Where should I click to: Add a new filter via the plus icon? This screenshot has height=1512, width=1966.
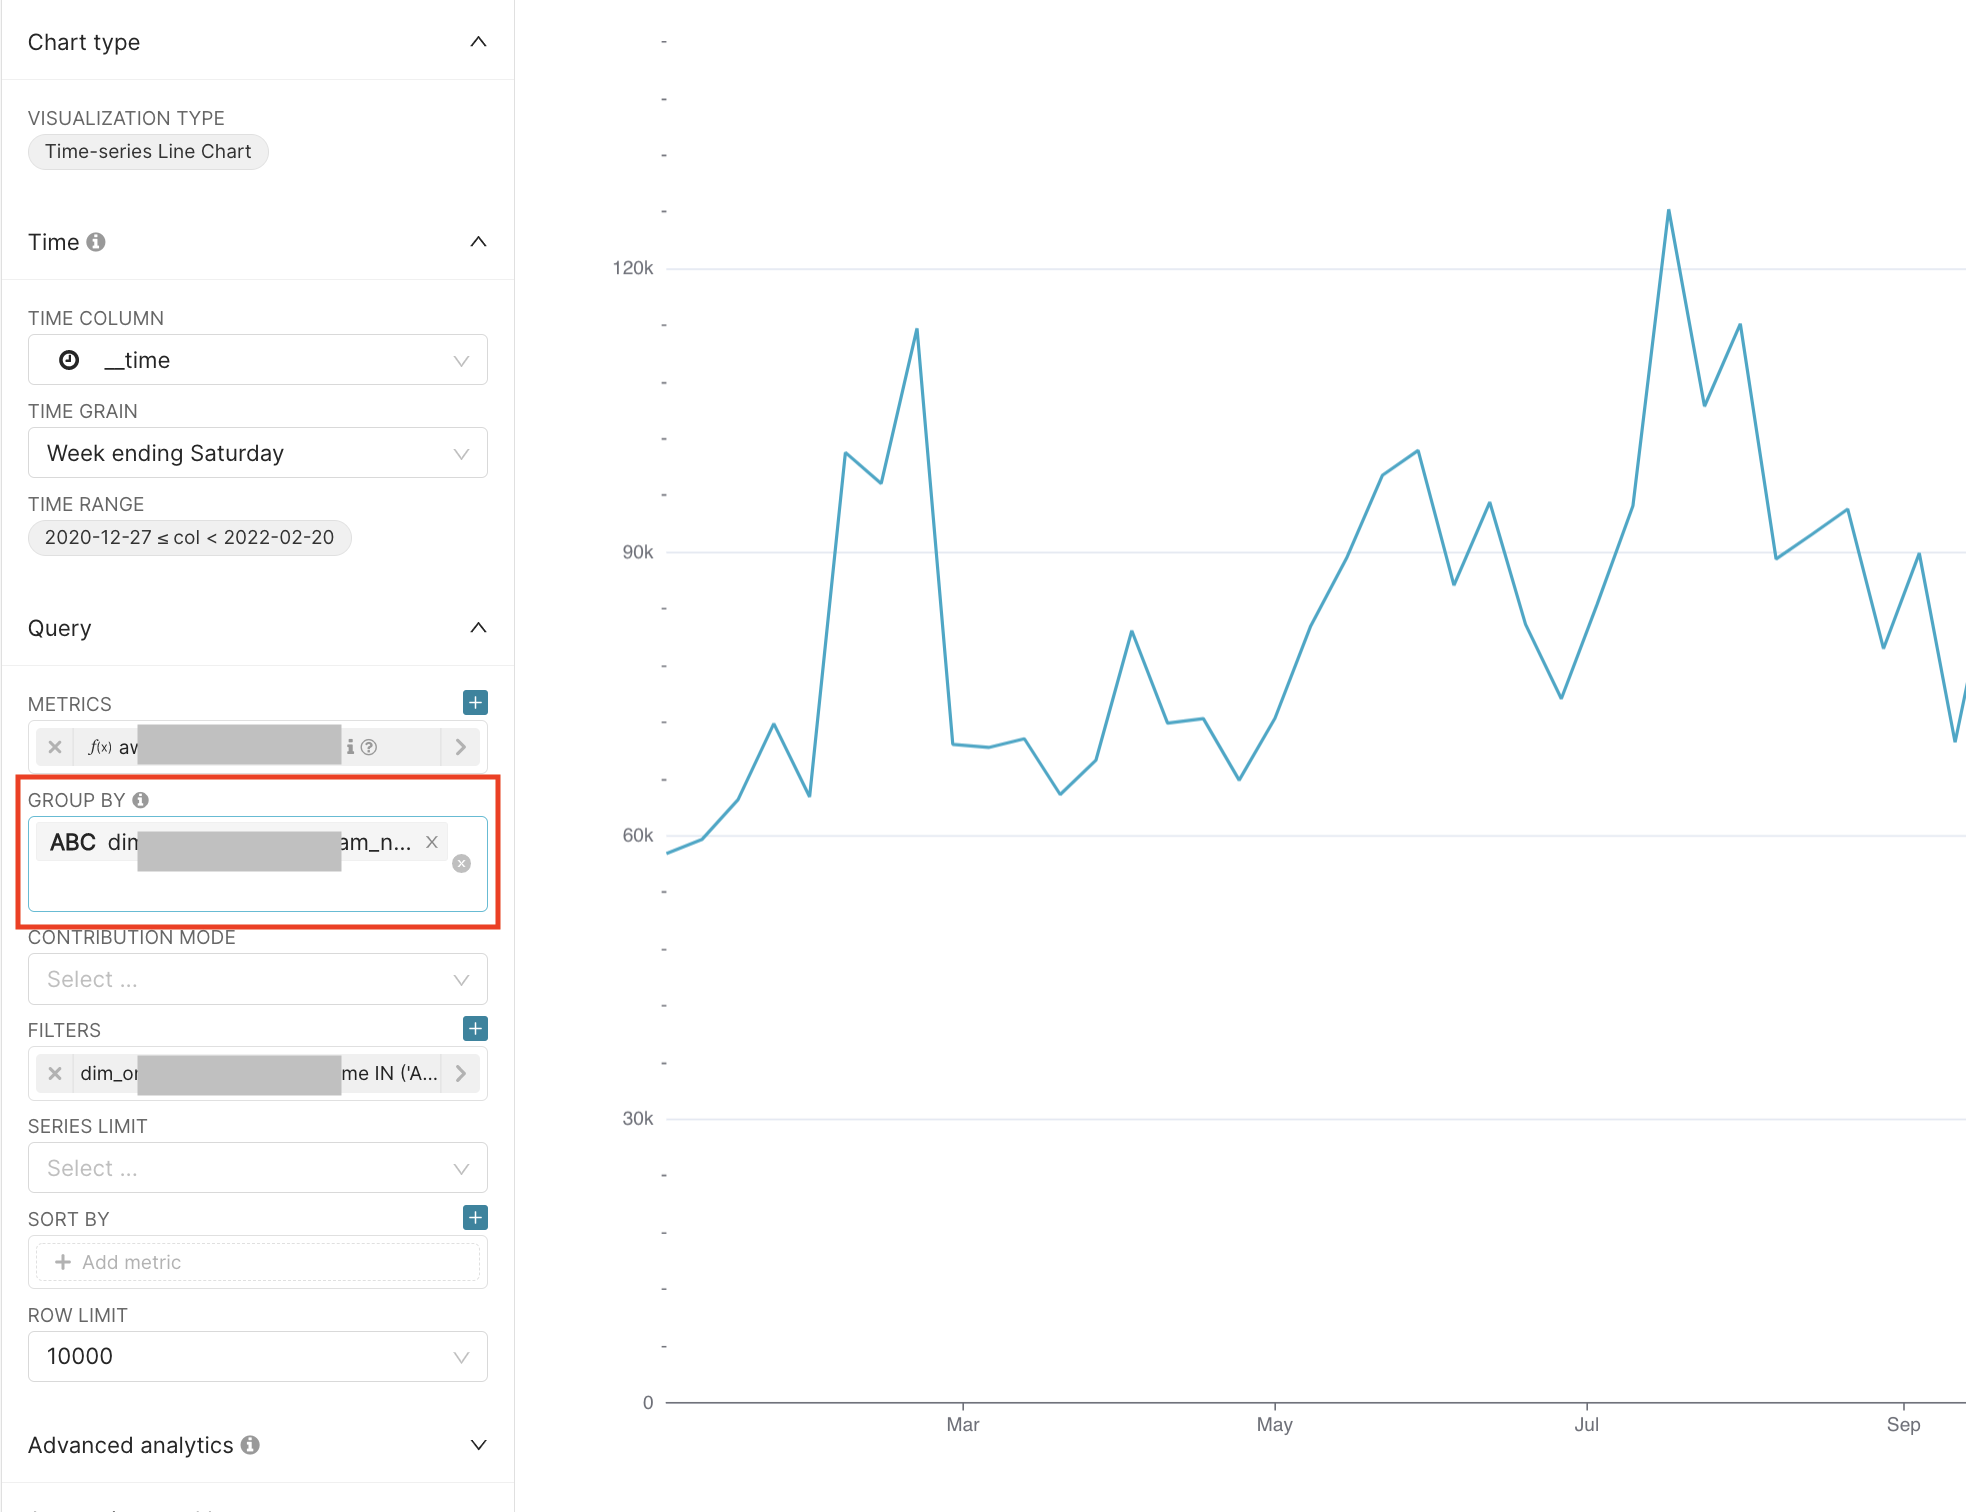pyautogui.click(x=474, y=1028)
